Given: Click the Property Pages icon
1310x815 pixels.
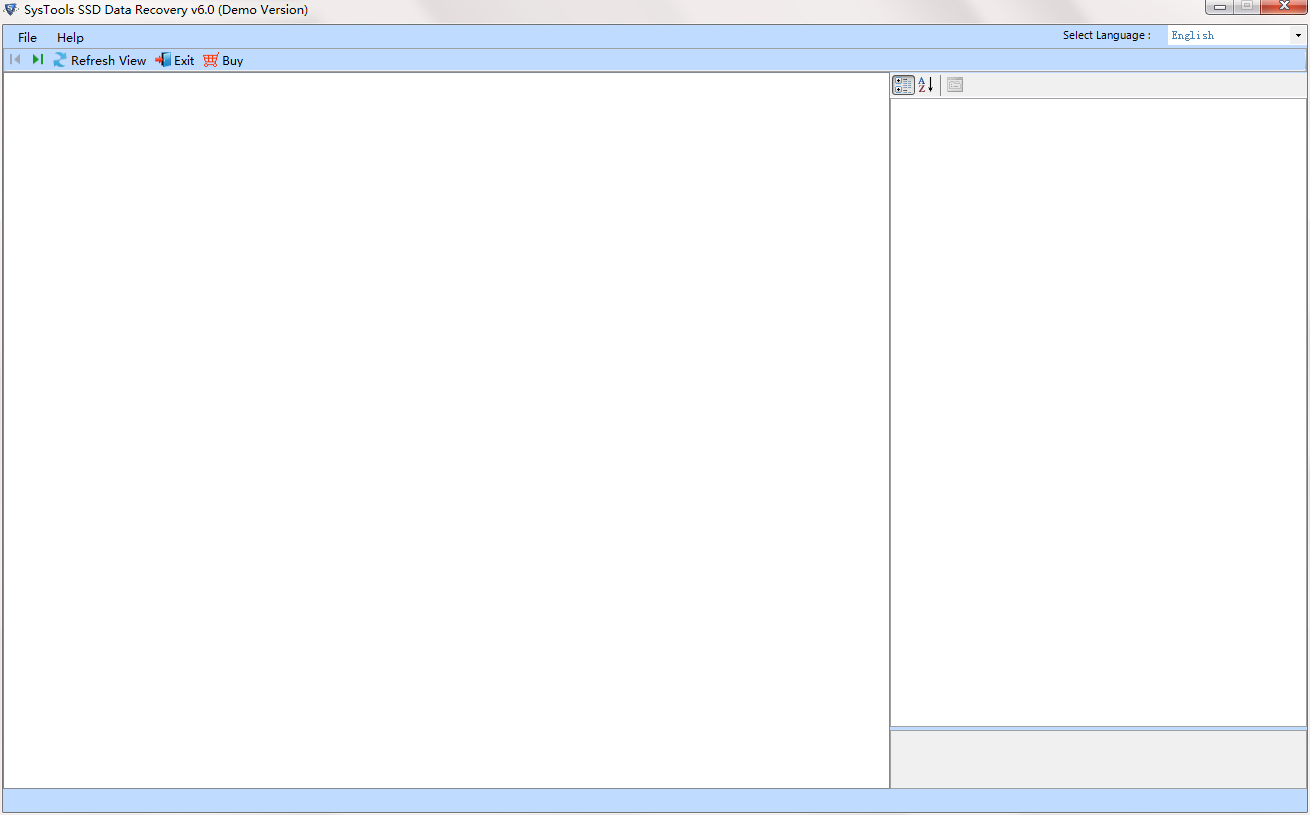Looking at the screenshot, I should click(955, 85).
